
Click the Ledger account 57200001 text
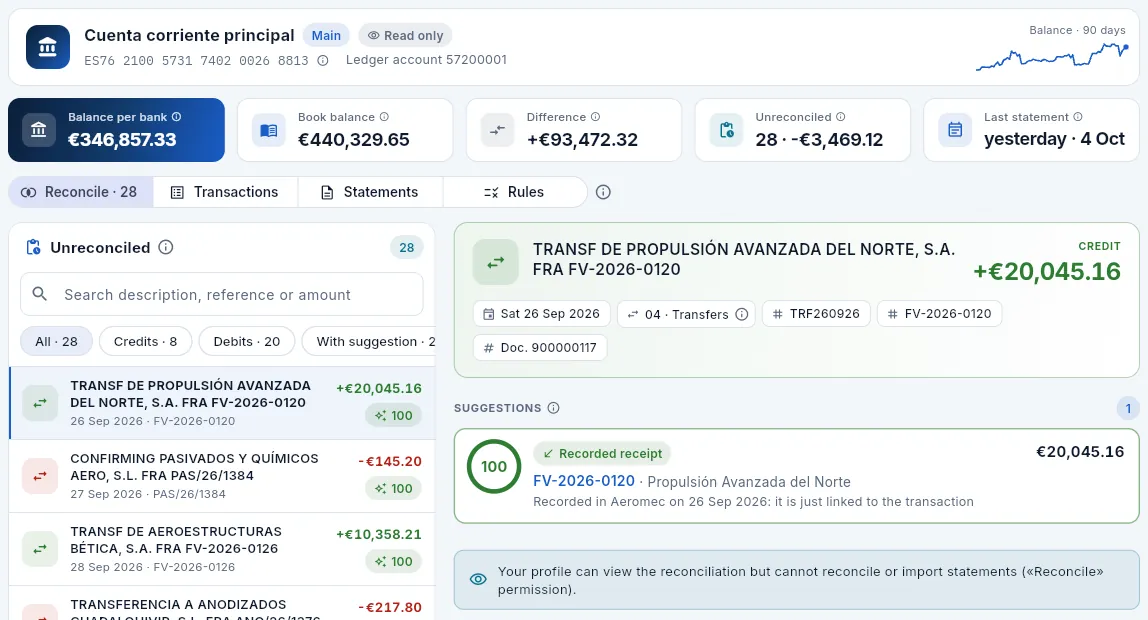click(426, 60)
